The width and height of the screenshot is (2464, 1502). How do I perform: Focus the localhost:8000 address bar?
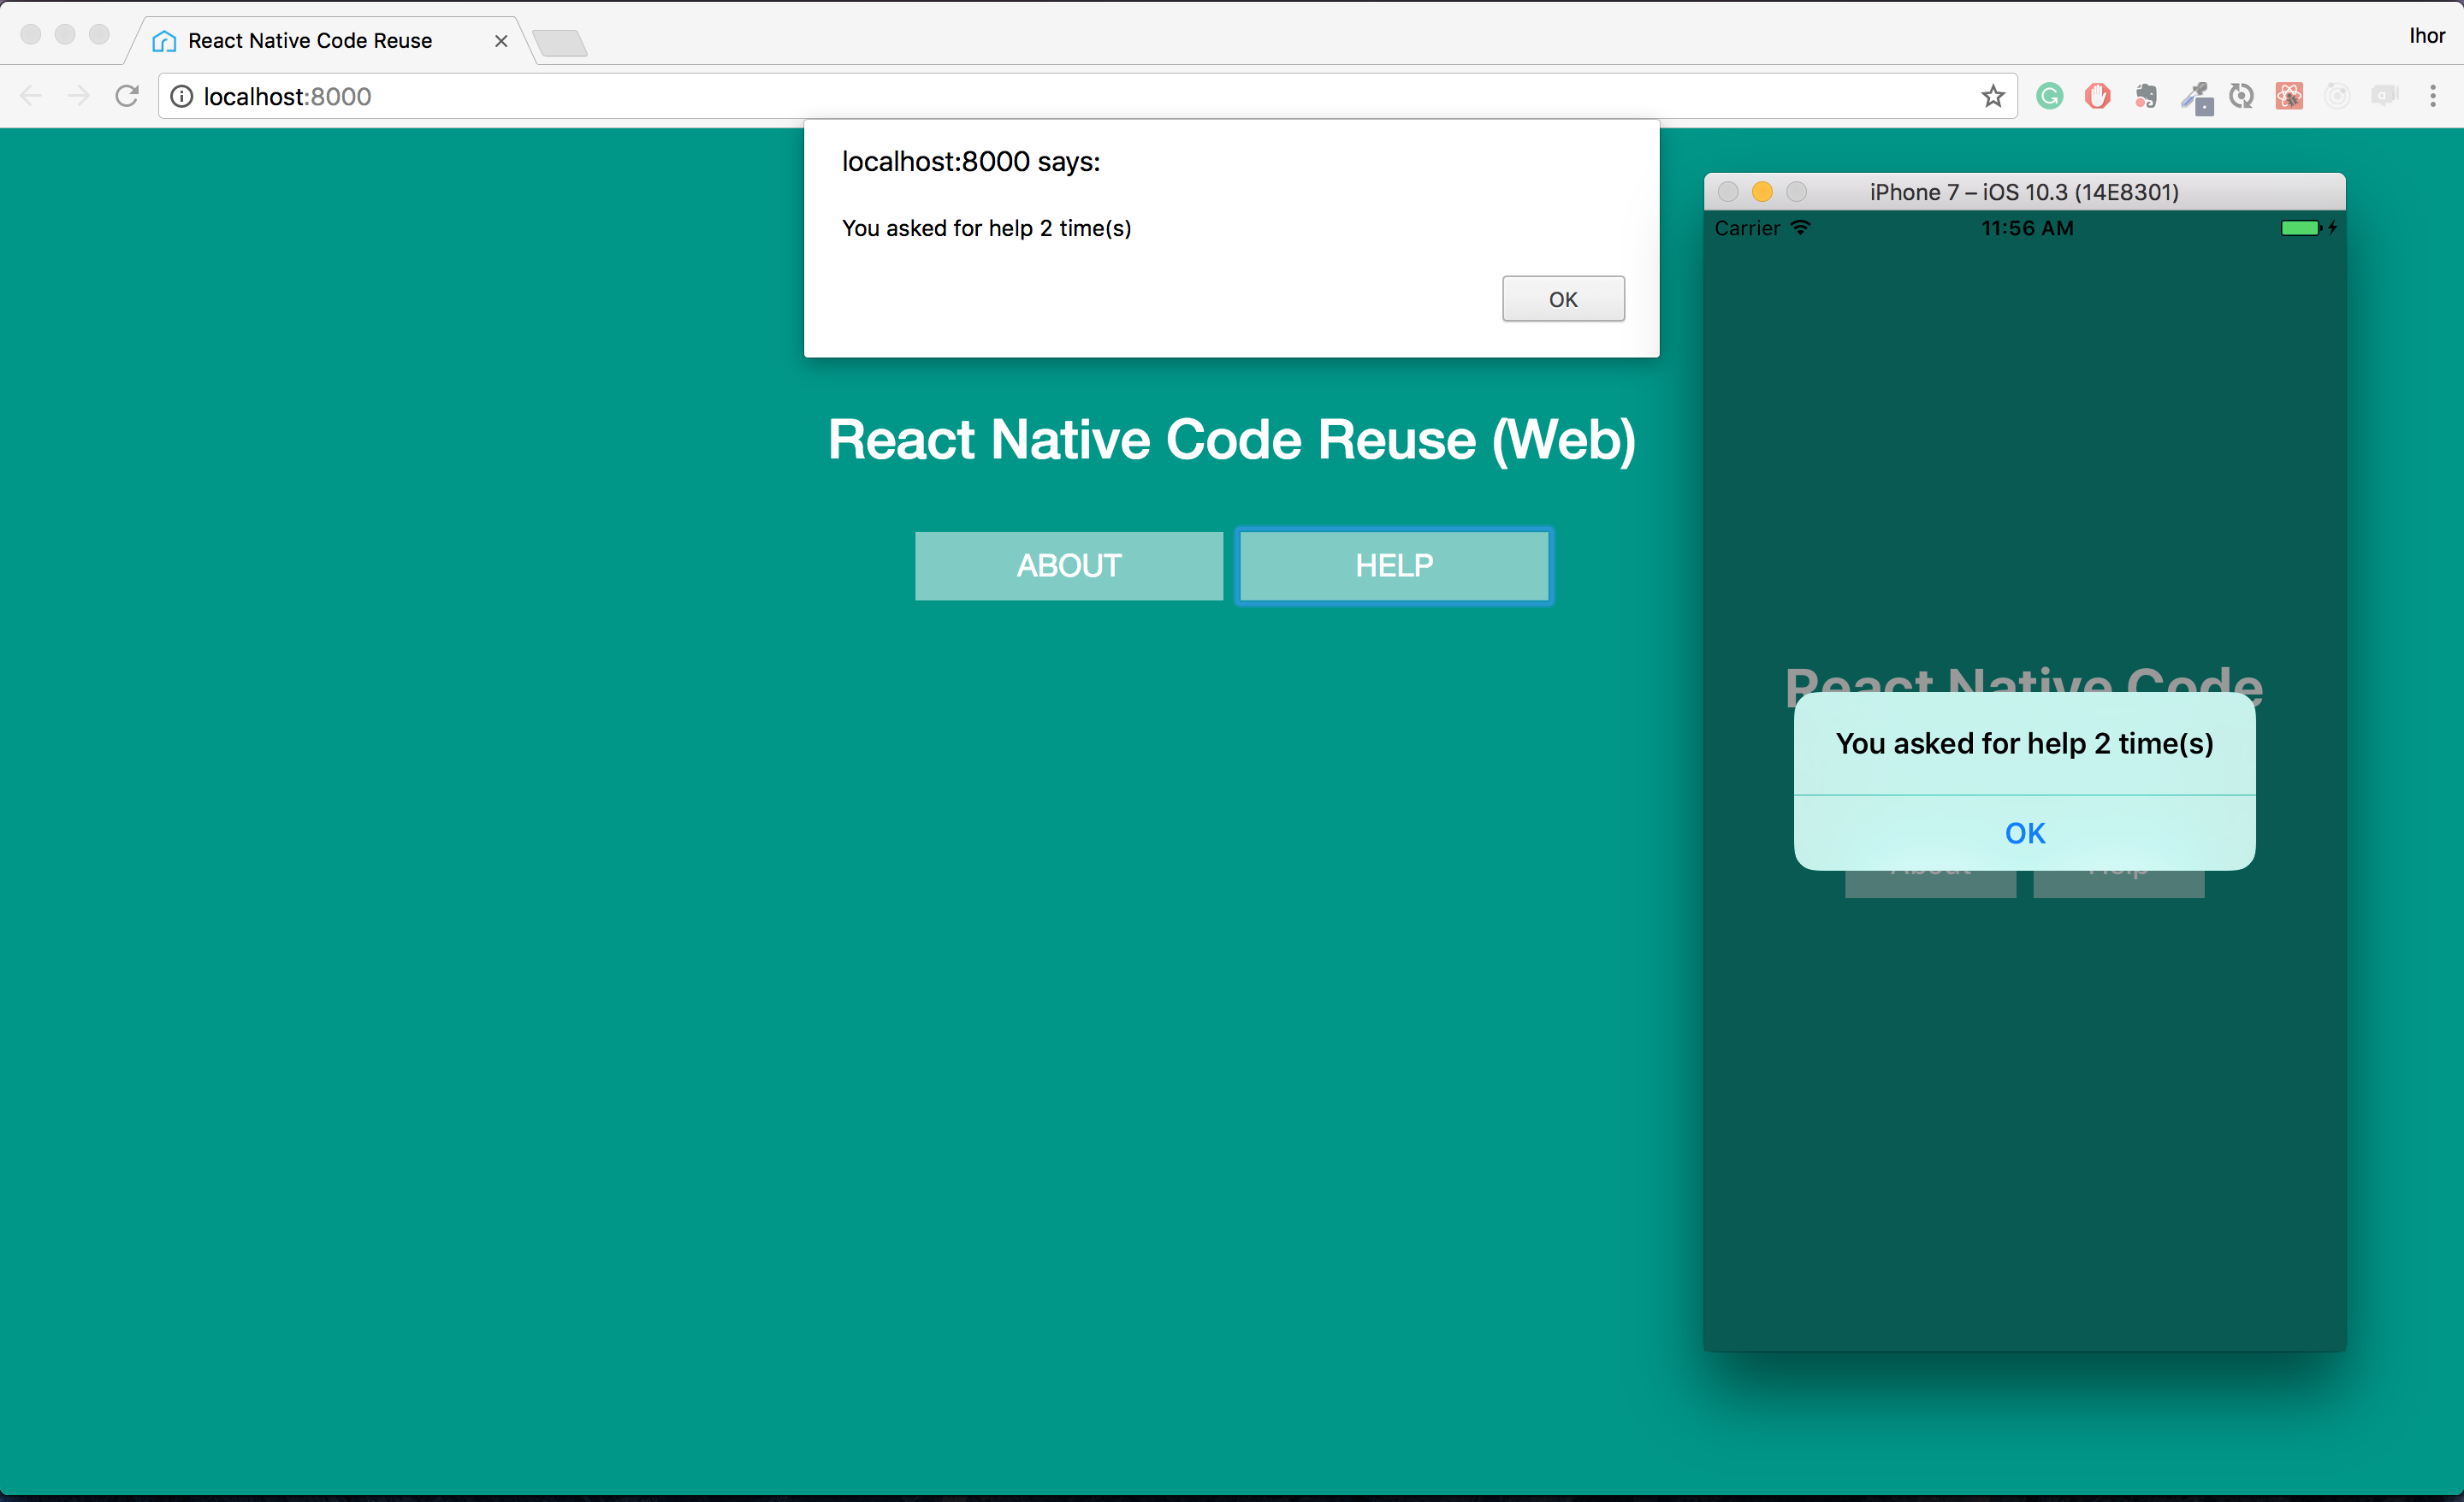(1000, 96)
